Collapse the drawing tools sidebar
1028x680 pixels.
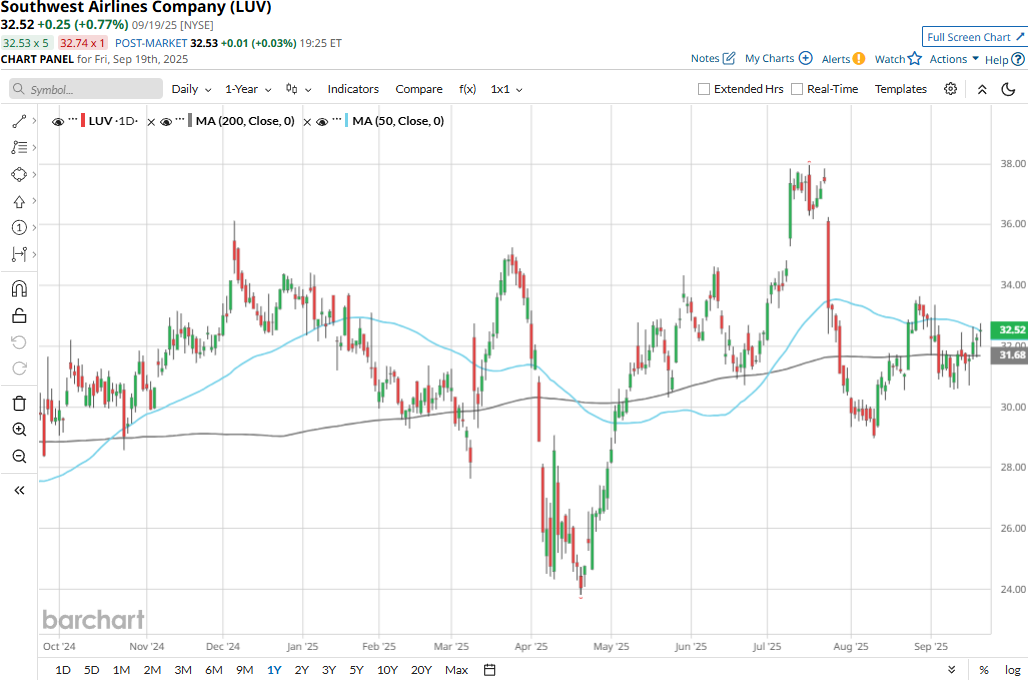coord(19,490)
